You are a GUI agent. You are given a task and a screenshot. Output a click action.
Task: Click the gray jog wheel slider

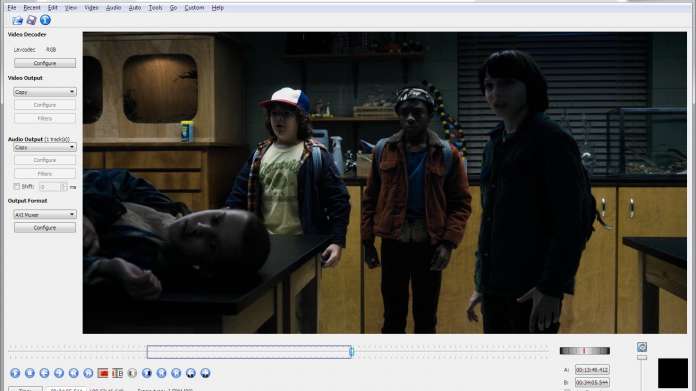[585, 351]
